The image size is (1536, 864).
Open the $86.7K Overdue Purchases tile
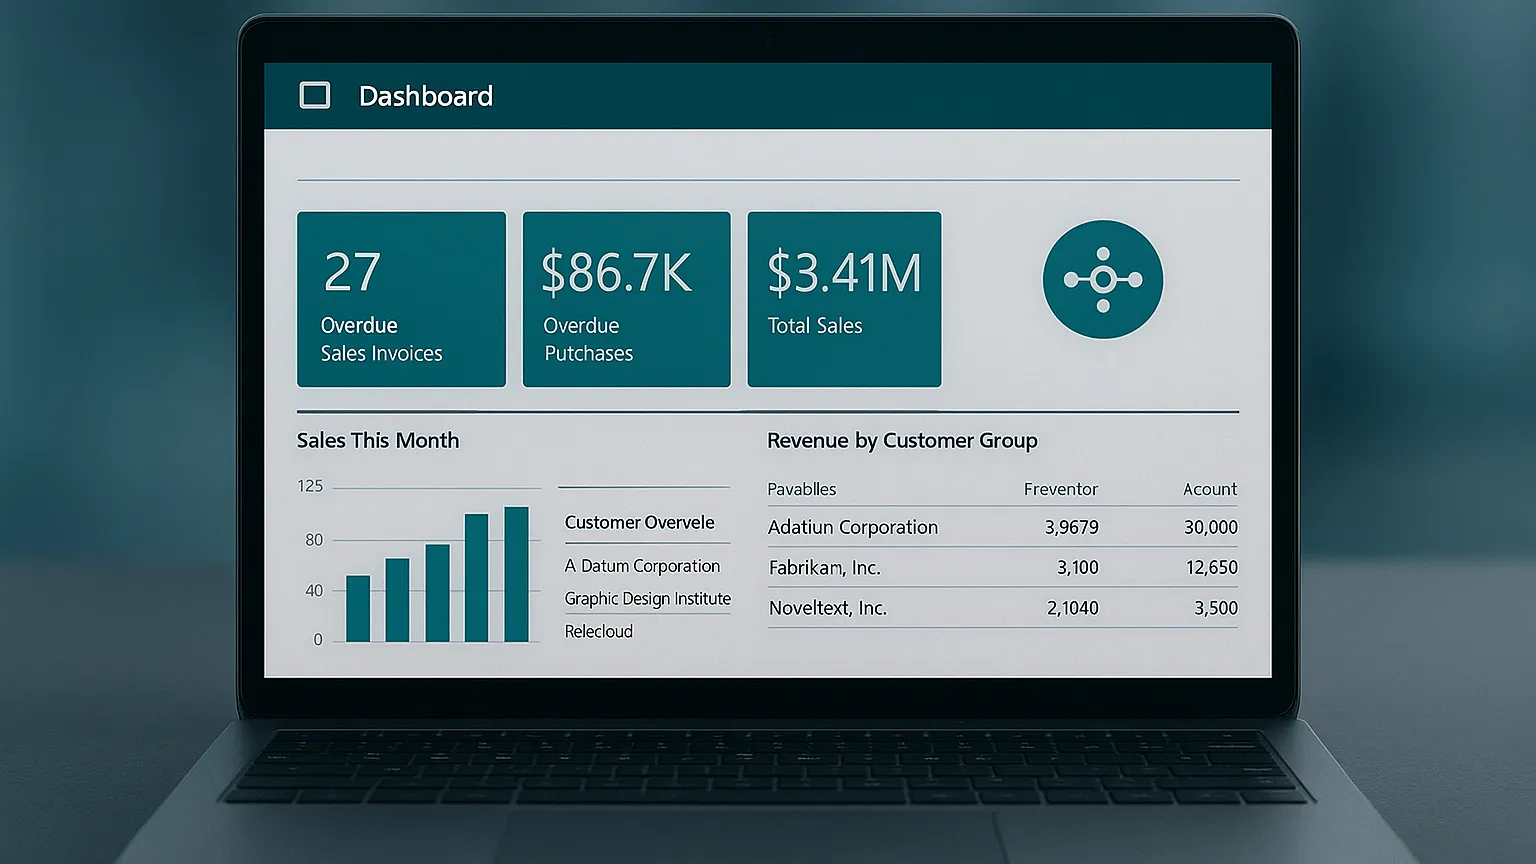626,299
